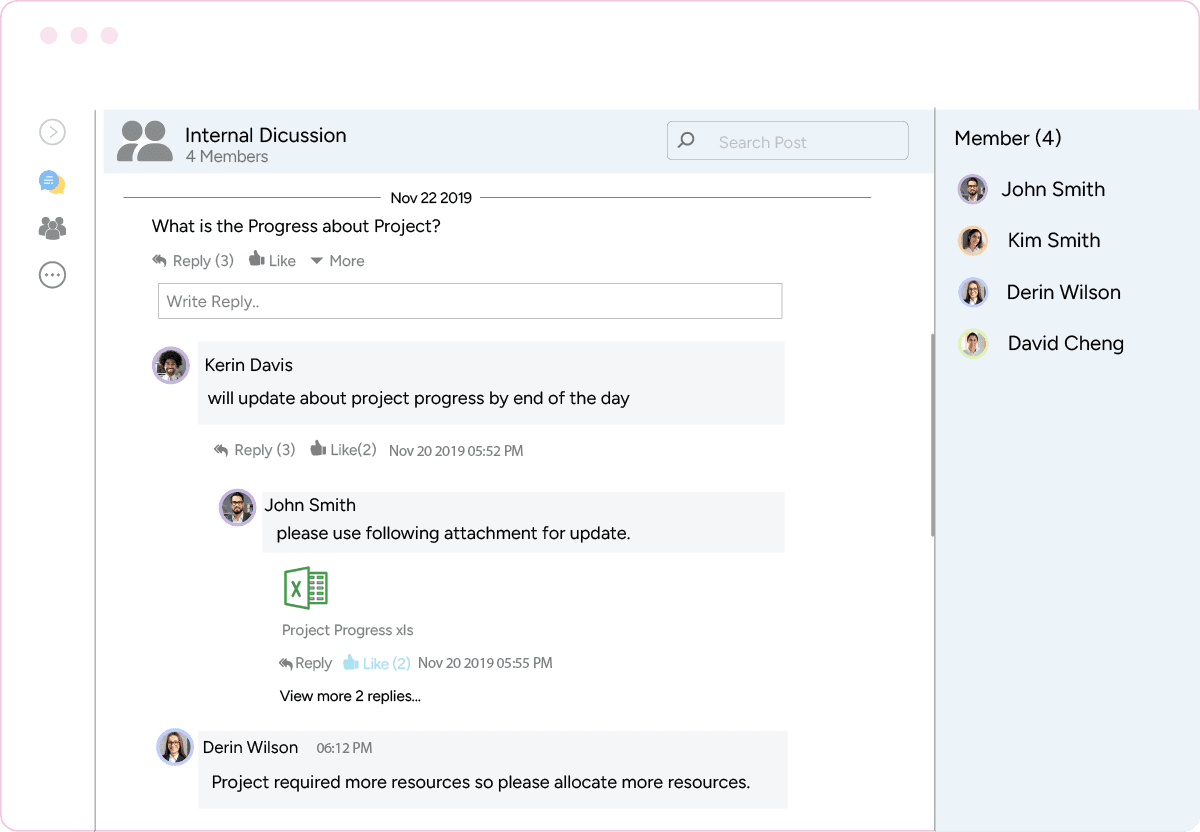The height and width of the screenshot is (832, 1200).
Task: Like the main post about project progress
Action: (272, 260)
